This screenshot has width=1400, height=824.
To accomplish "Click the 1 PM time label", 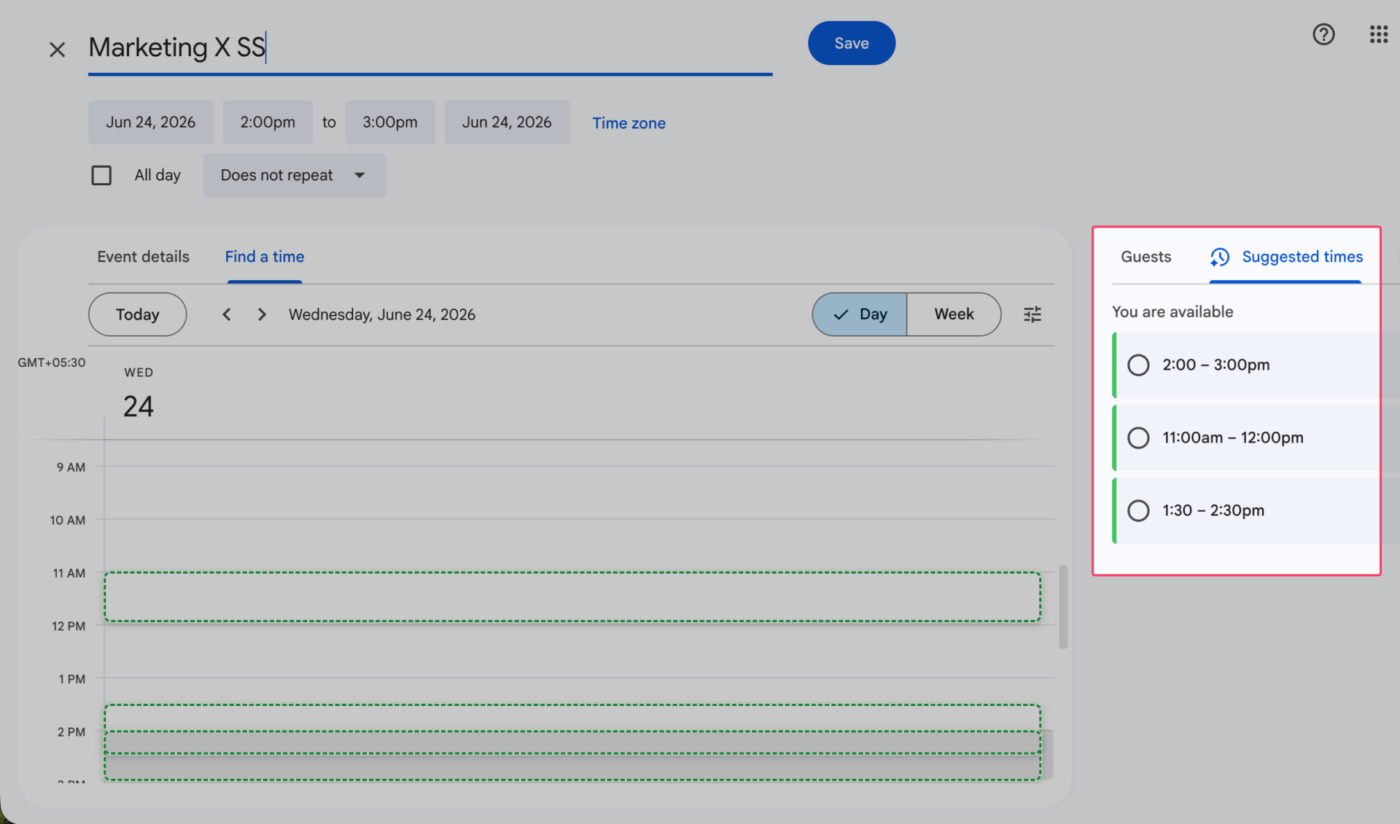I will tap(71, 679).
